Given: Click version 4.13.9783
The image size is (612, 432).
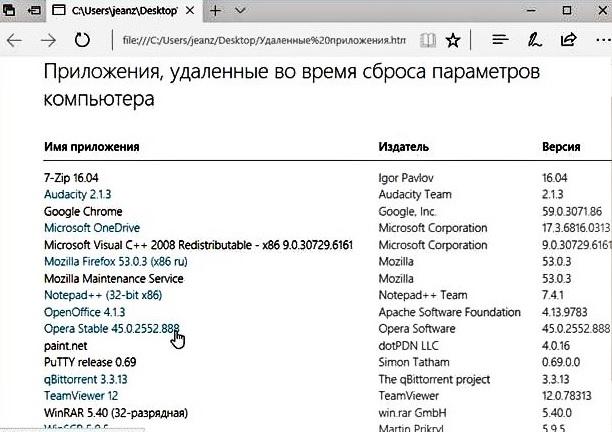Looking at the screenshot, I should (x=564, y=312).
